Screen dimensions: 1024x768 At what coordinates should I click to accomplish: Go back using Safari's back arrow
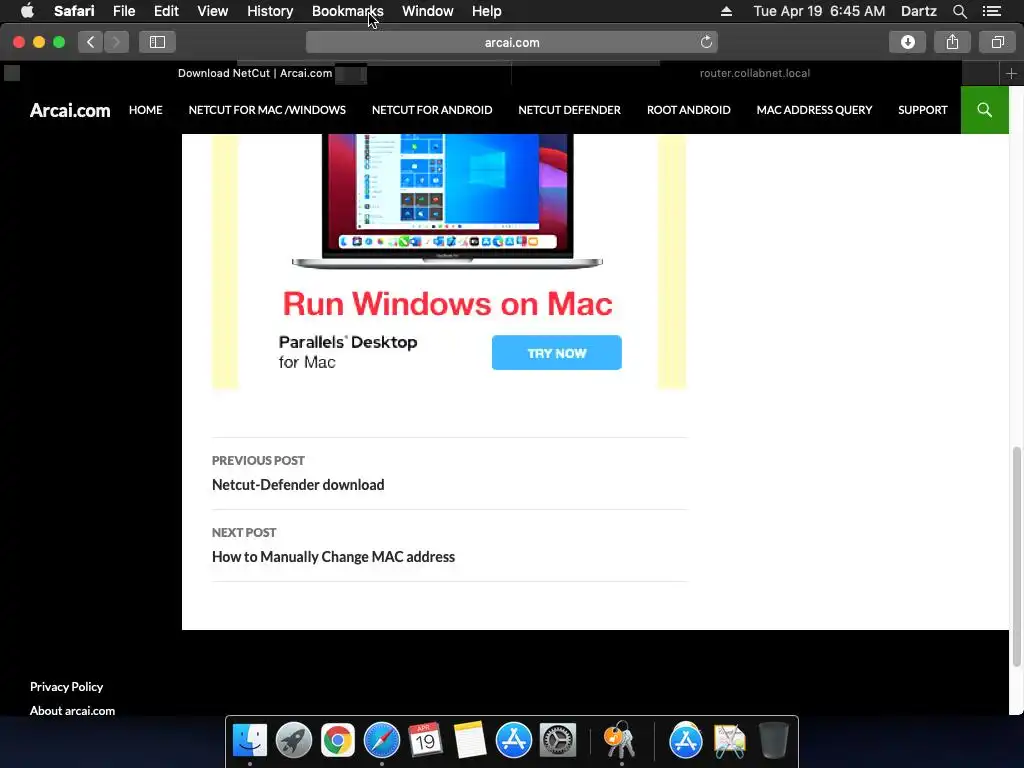91,42
